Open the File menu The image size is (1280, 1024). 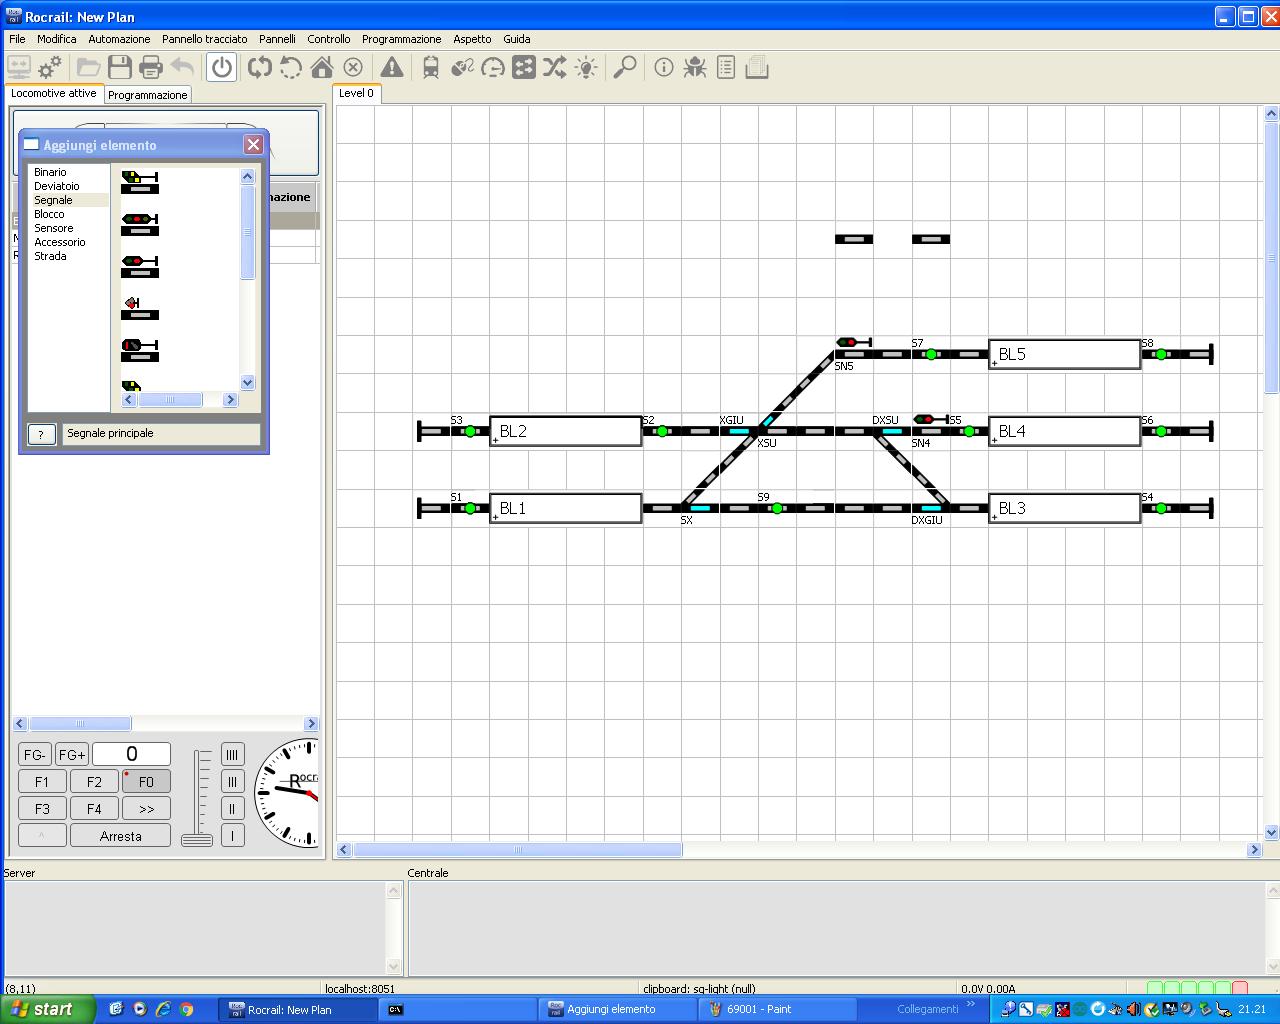coord(17,39)
